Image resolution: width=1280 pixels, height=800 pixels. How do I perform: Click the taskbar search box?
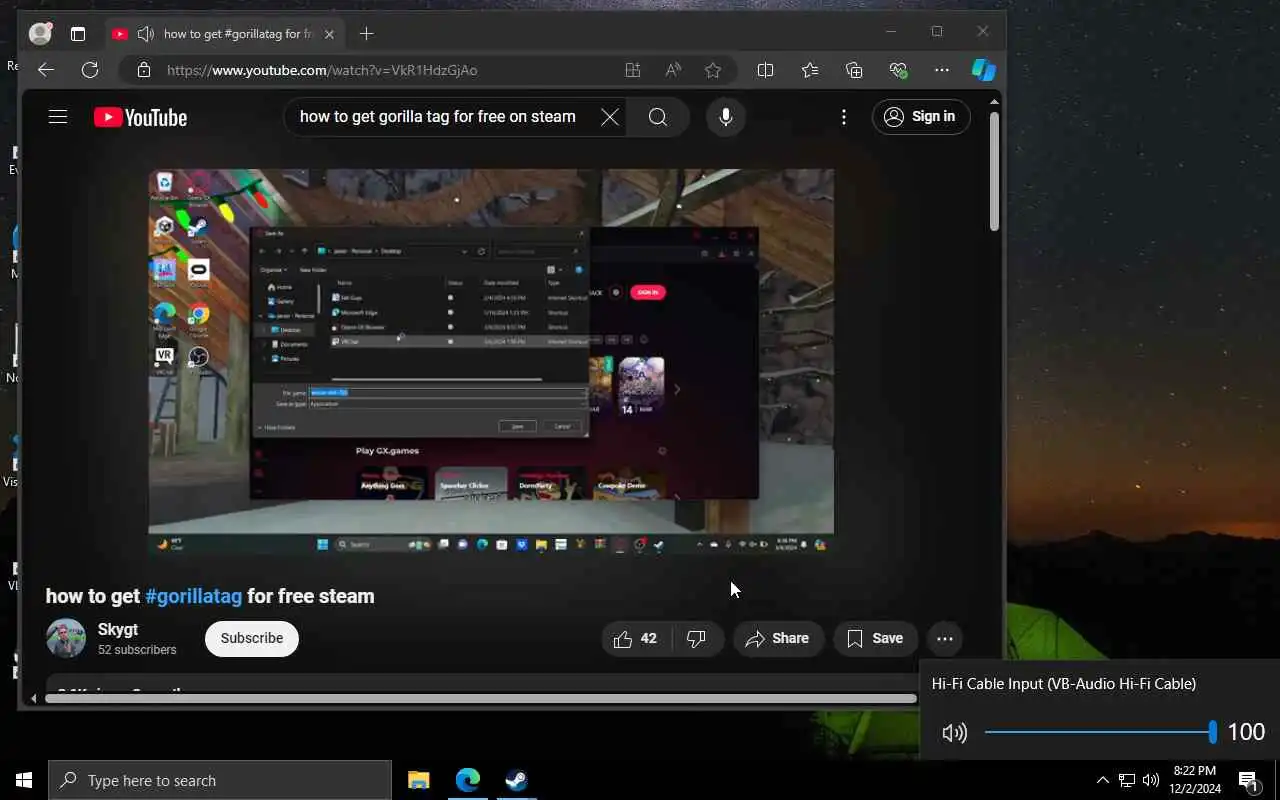pyautogui.click(x=220, y=780)
